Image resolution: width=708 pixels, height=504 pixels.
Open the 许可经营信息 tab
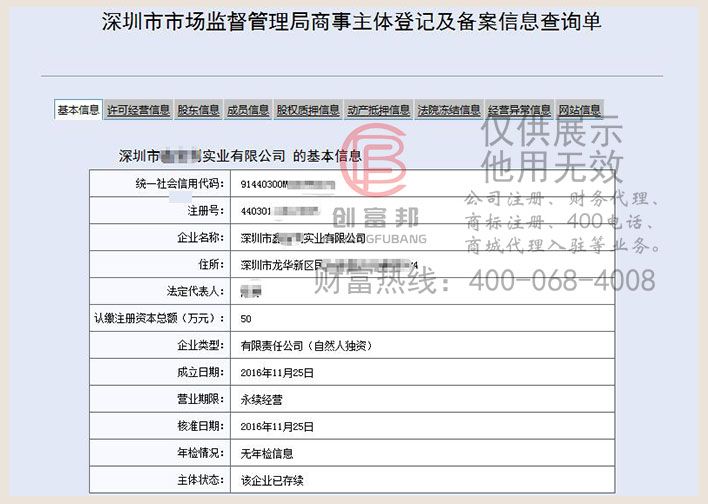[138, 110]
